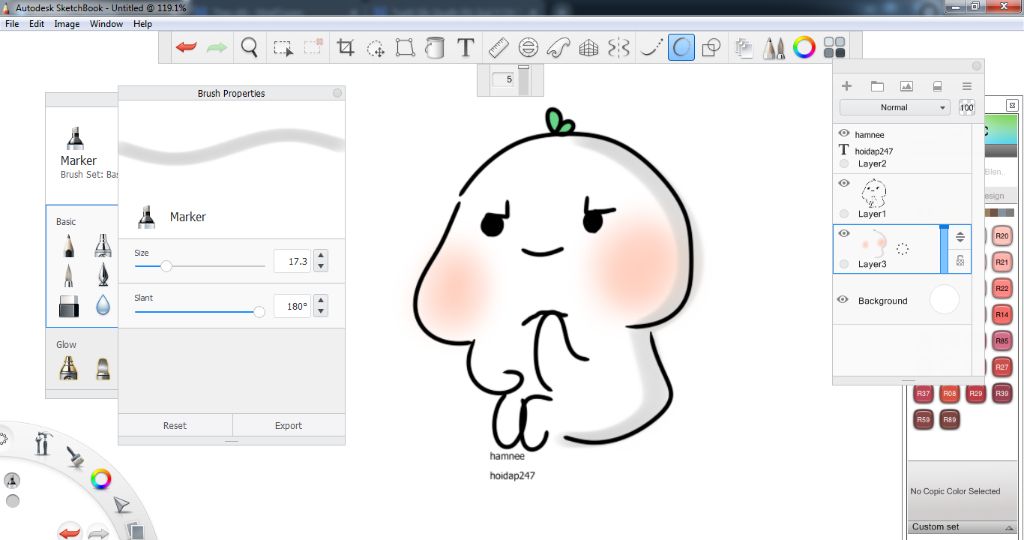Click the Size value field 17.3

(292, 261)
